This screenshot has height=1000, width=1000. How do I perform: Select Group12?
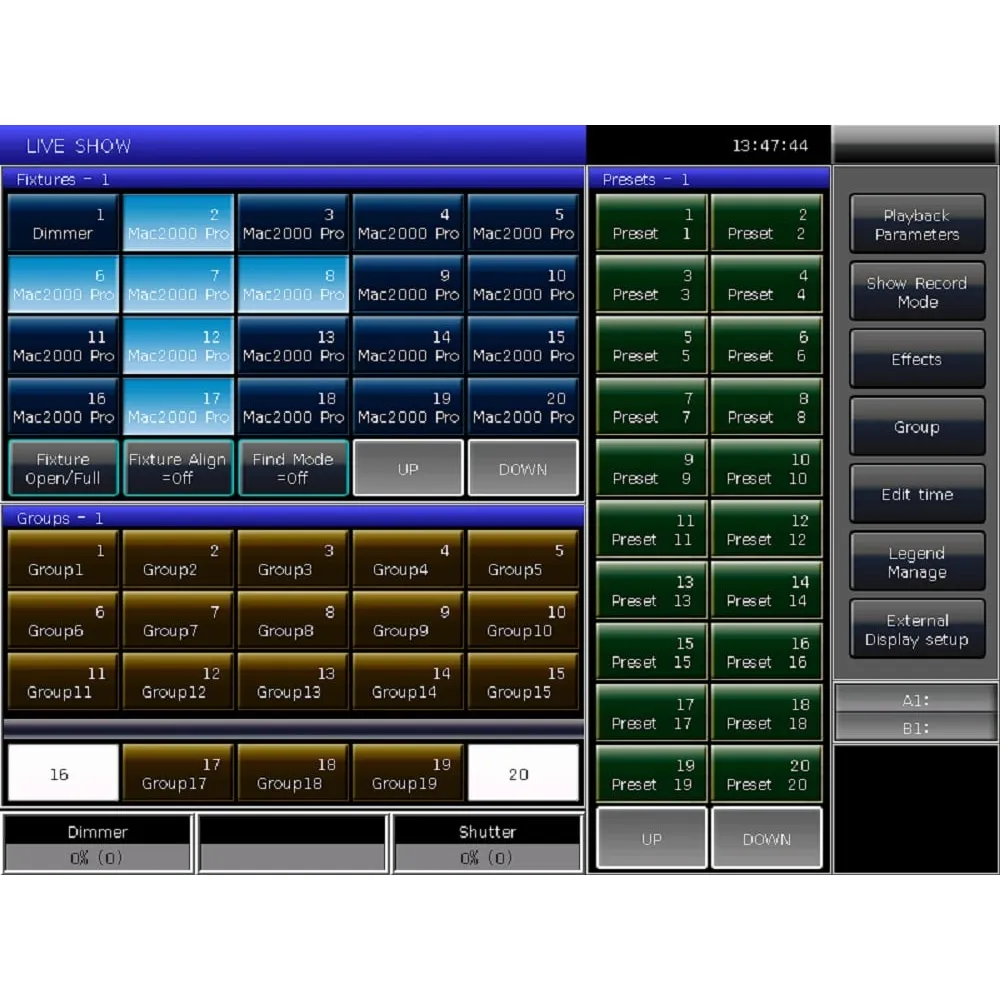click(178, 682)
